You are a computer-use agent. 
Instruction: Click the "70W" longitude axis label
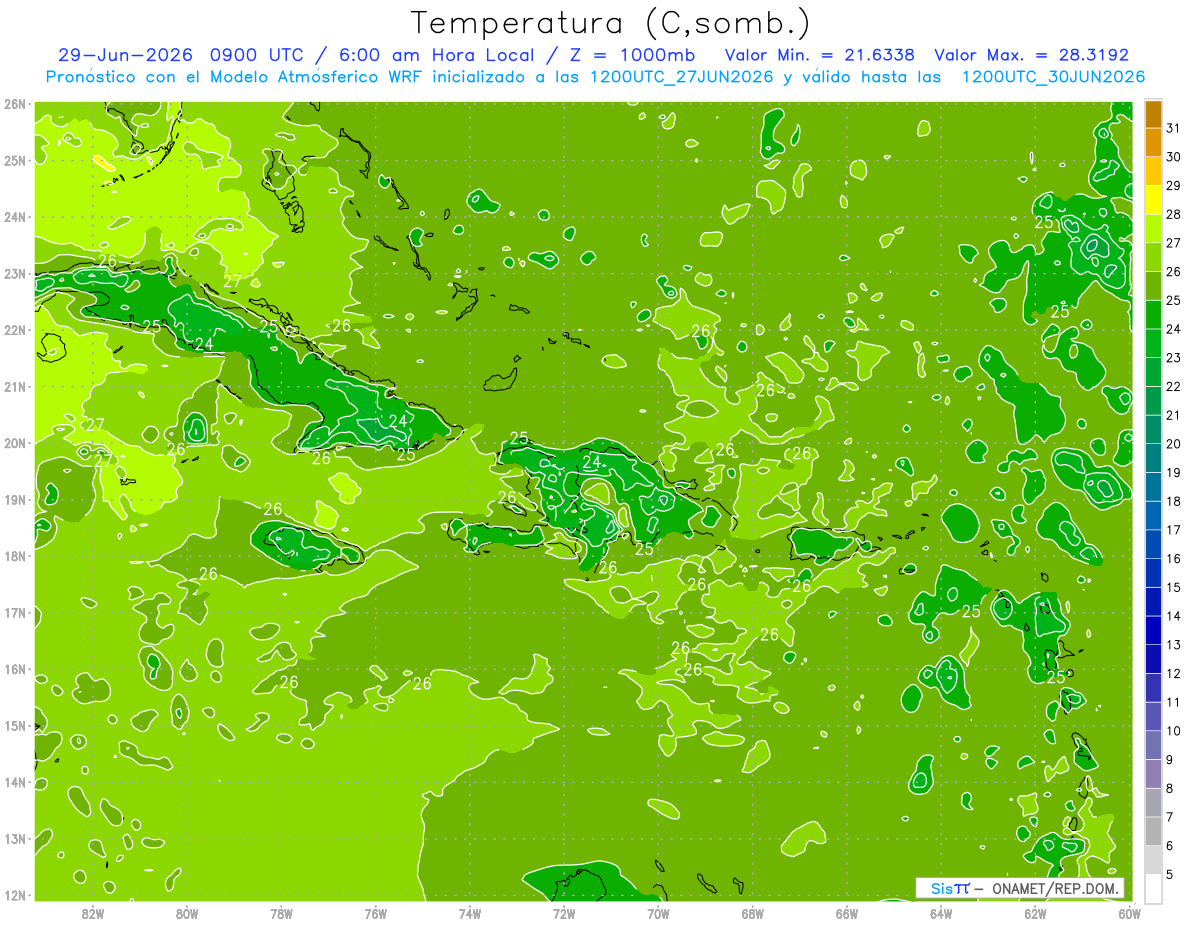tap(658, 912)
